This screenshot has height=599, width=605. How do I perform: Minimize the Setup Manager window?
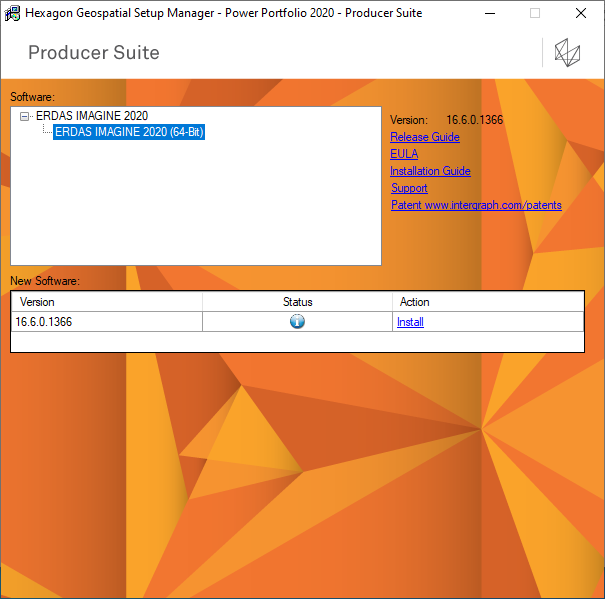490,14
